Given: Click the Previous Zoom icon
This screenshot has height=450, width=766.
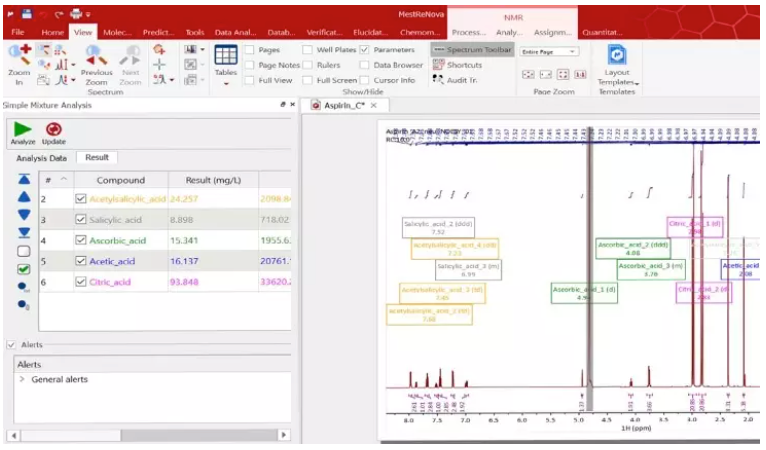Looking at the screenshot, I should pyautogui.click(x=97, y=58).
